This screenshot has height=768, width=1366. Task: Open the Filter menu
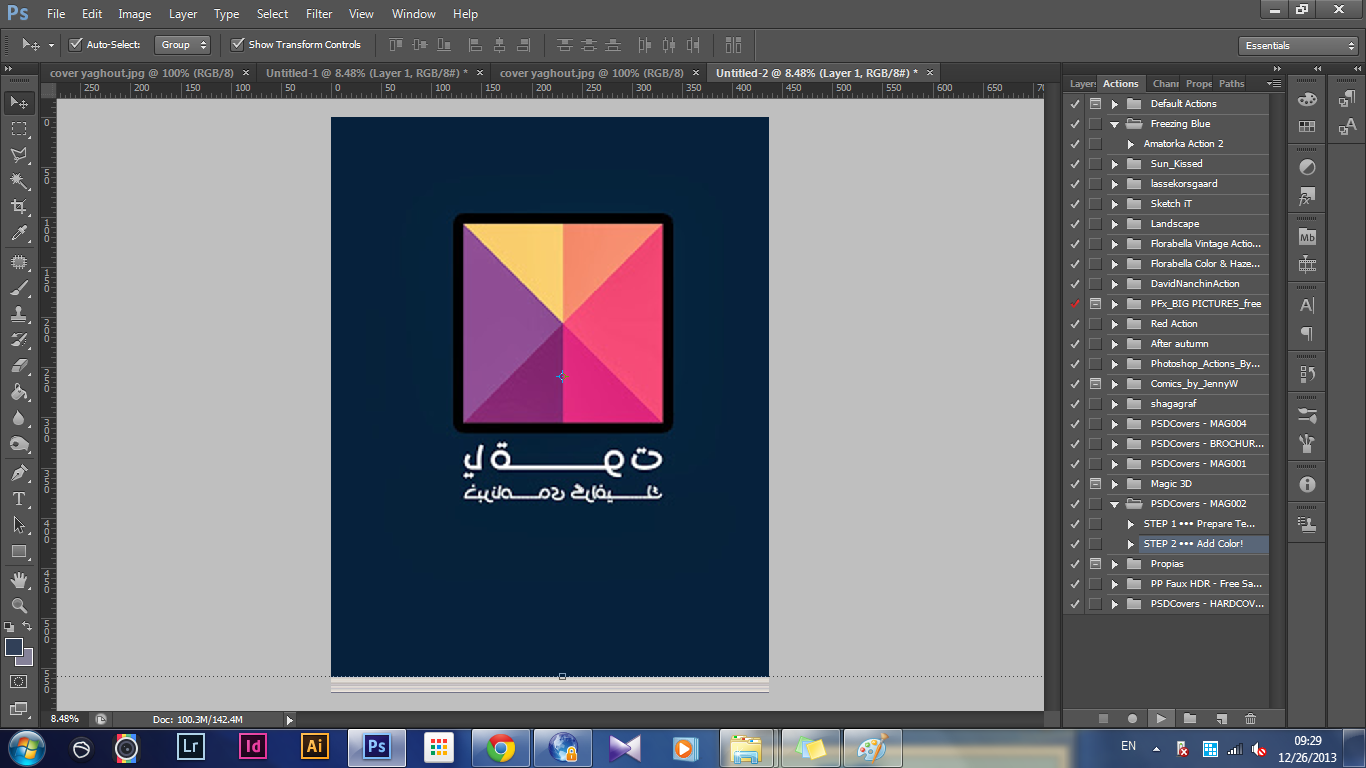319,14
